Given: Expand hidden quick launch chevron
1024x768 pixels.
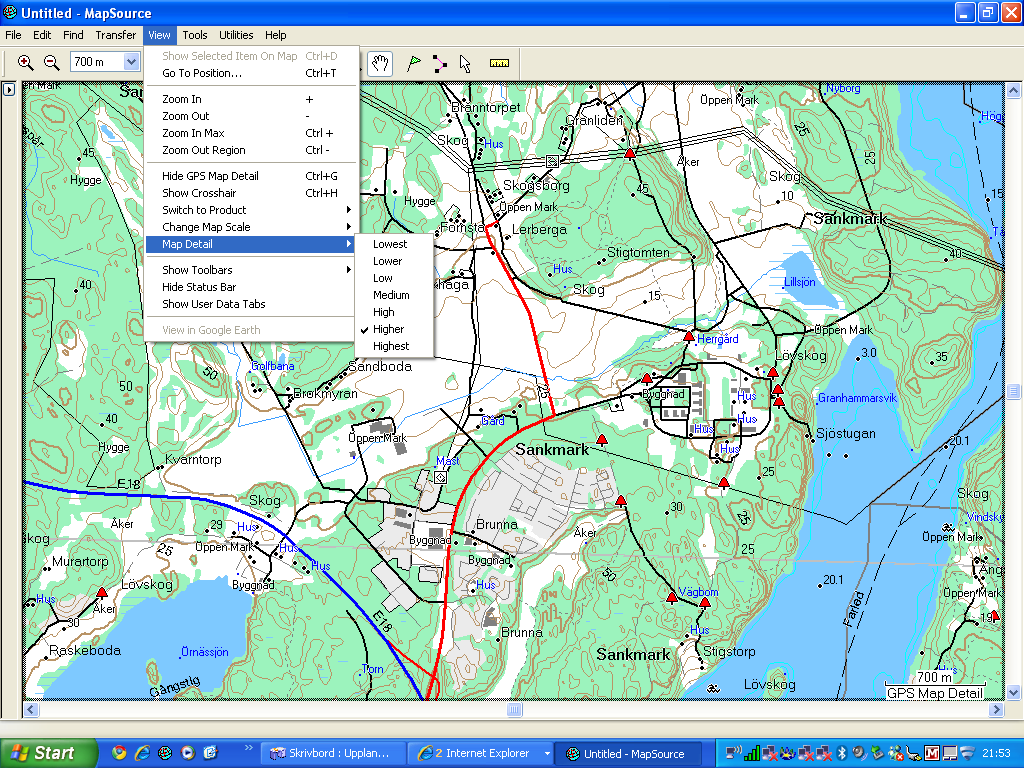Looking at the screenshot, I should [x=249, y=748].
